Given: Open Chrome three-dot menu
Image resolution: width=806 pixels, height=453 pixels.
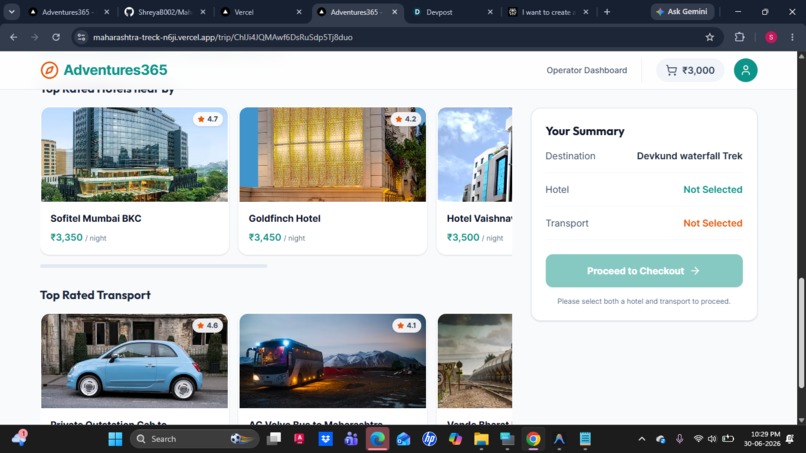Looking at the screenshot, I should pyautogui.click(x=792, y=37).
